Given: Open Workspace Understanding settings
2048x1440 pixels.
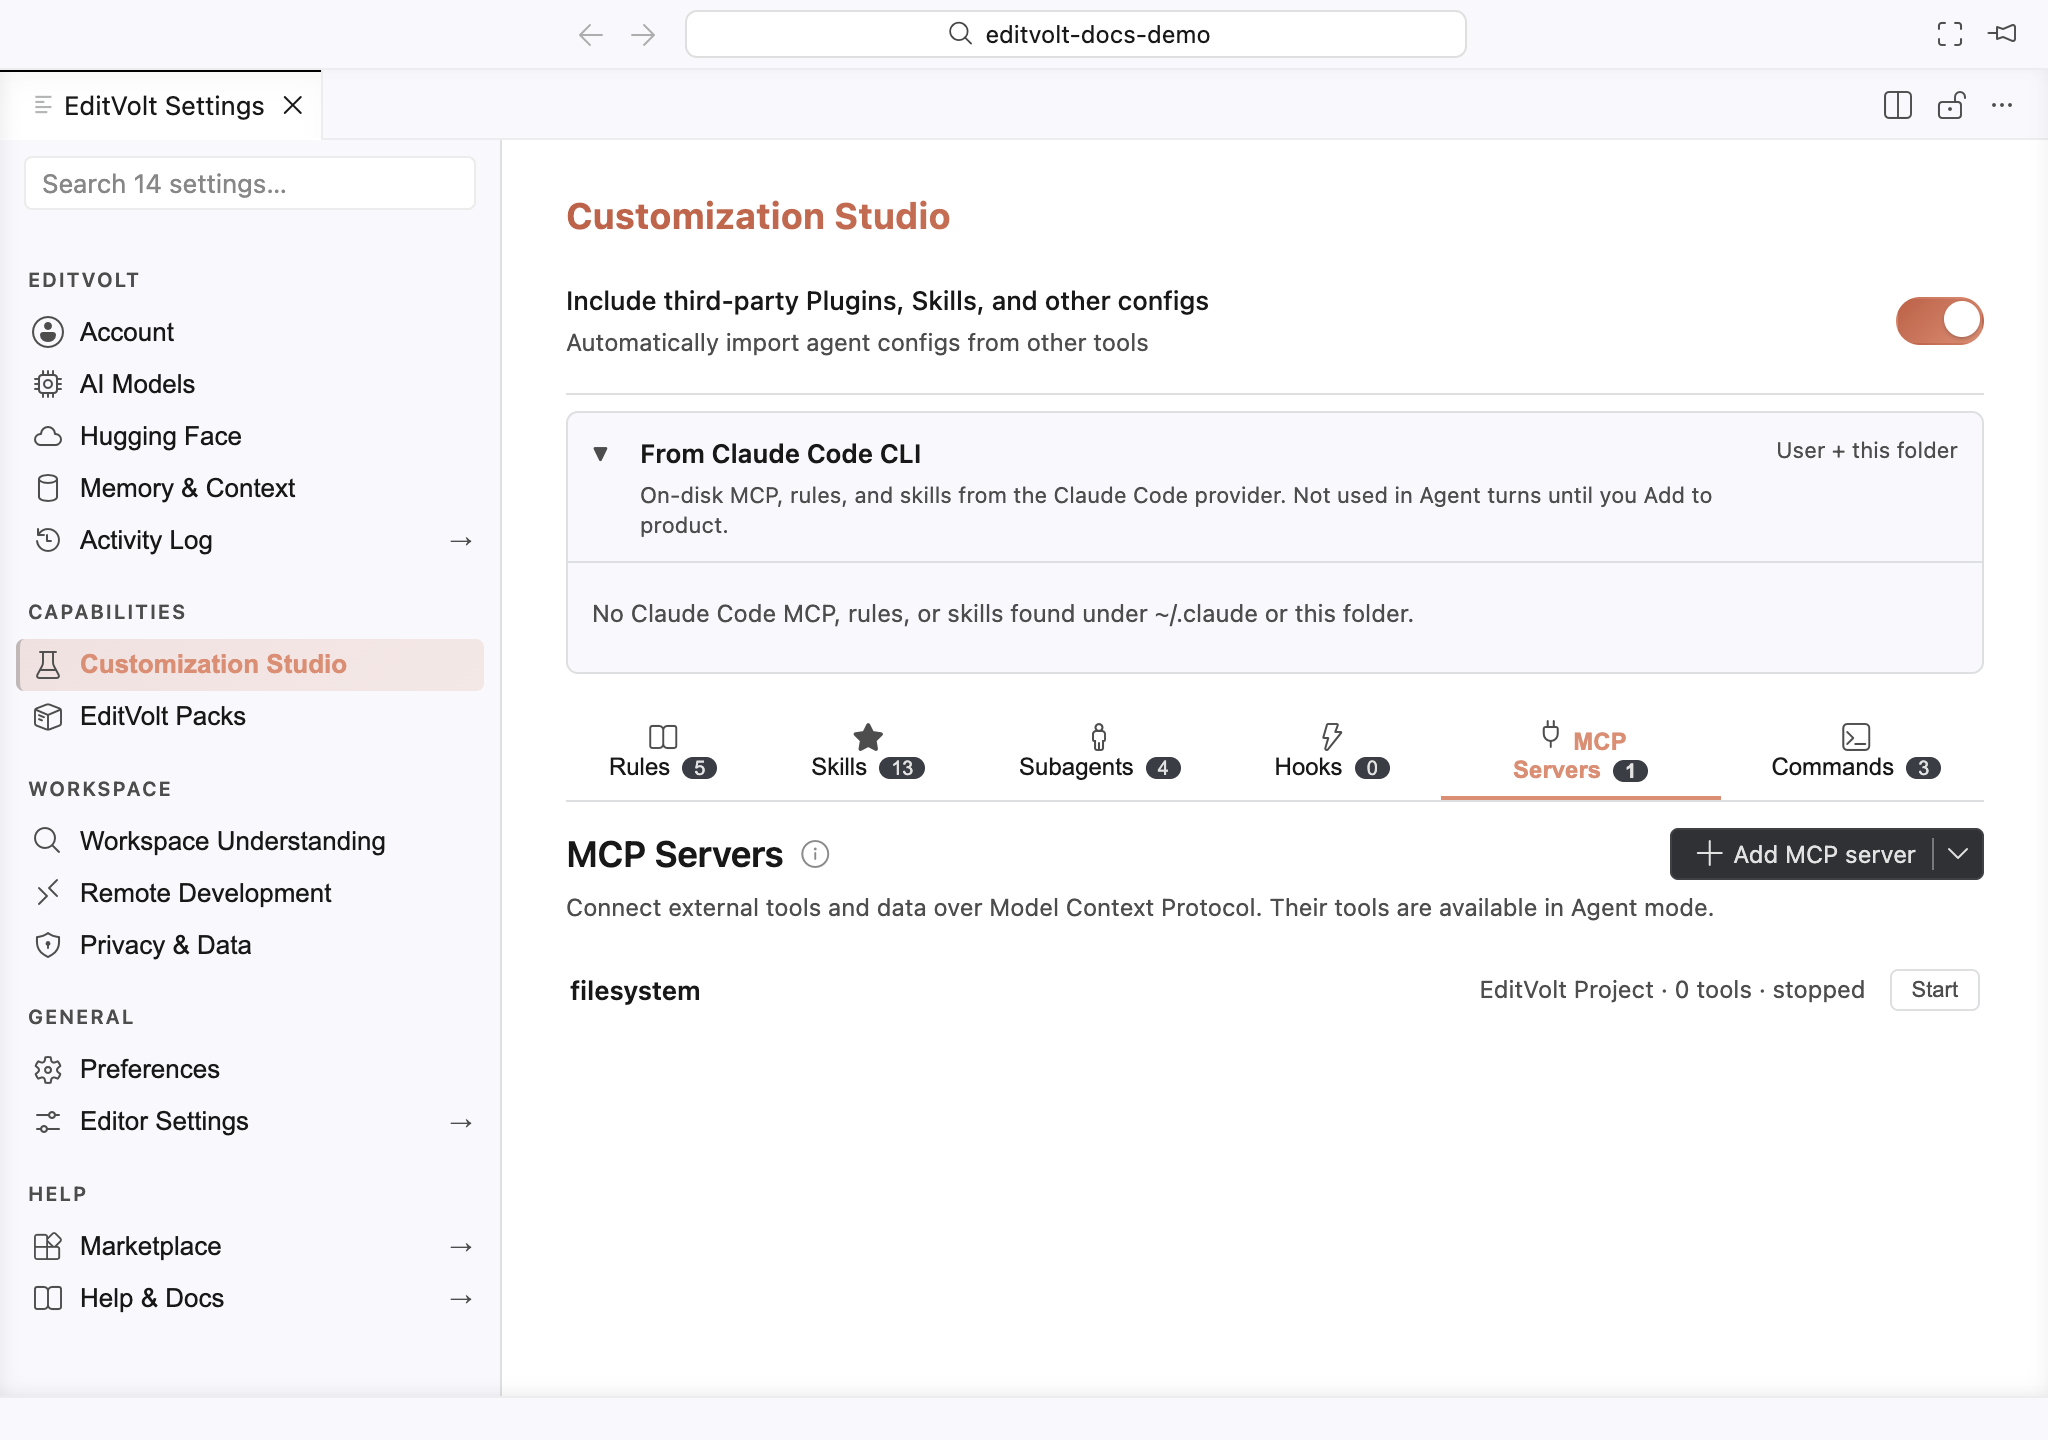Looking at the screenshot, I should 250,841.
